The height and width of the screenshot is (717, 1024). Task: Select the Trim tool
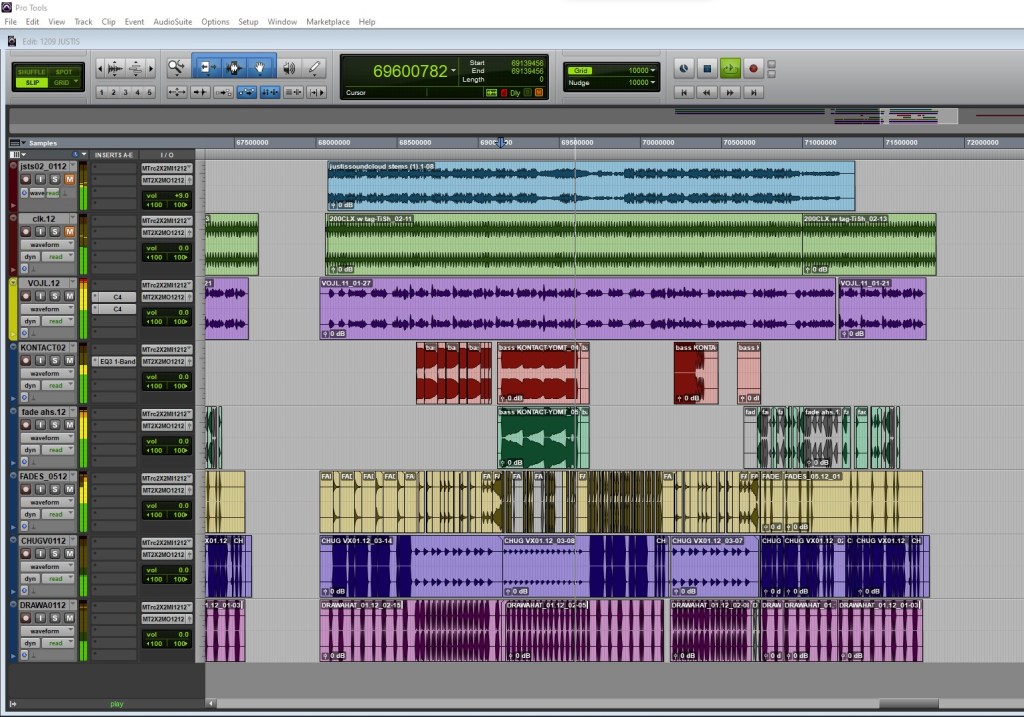click(x=206, y=68)
